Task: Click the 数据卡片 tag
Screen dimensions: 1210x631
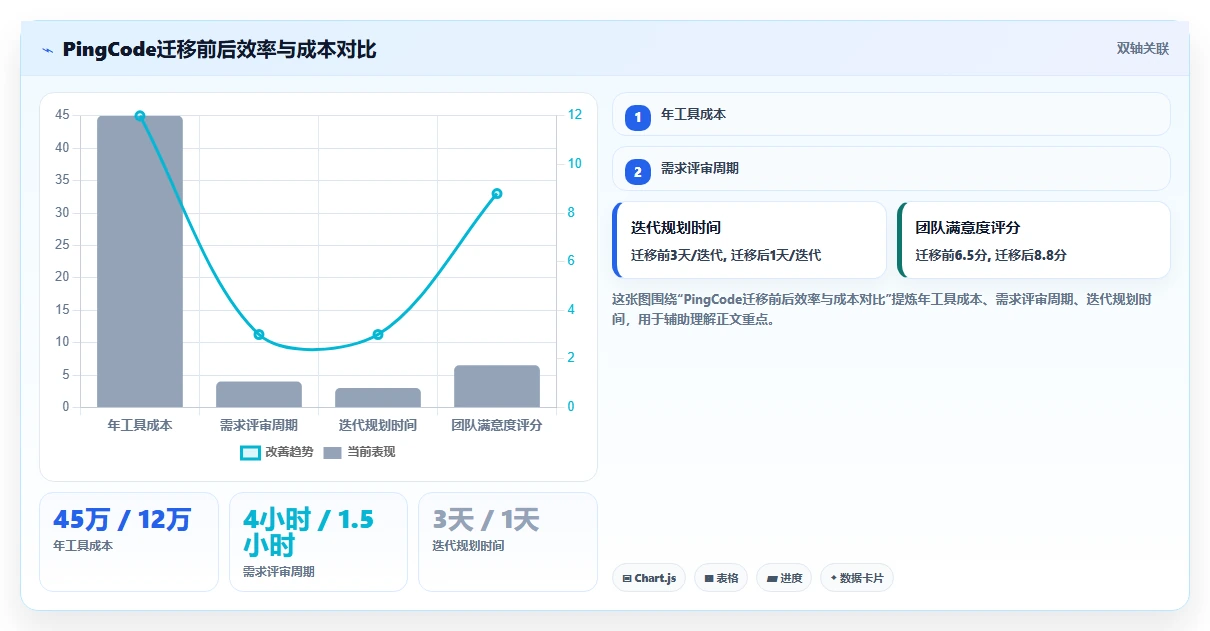Action: (856, 578)
